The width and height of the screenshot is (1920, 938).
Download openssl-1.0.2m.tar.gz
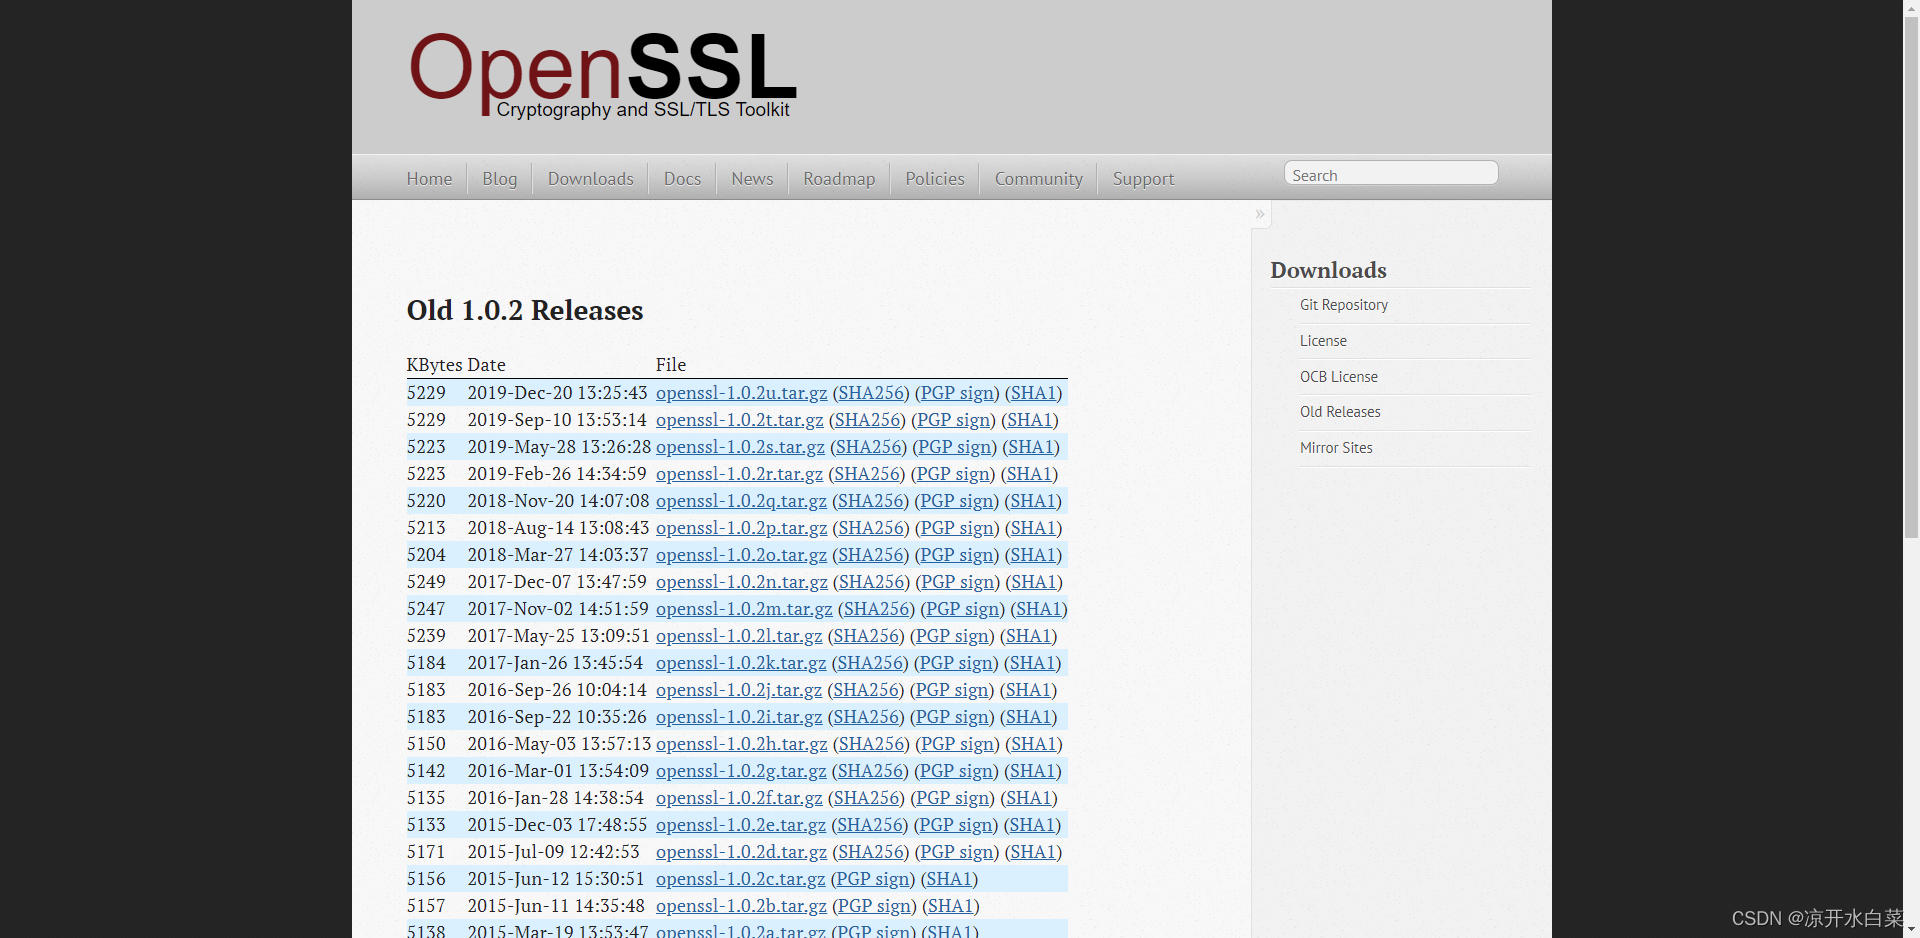(x=744, y=609)
